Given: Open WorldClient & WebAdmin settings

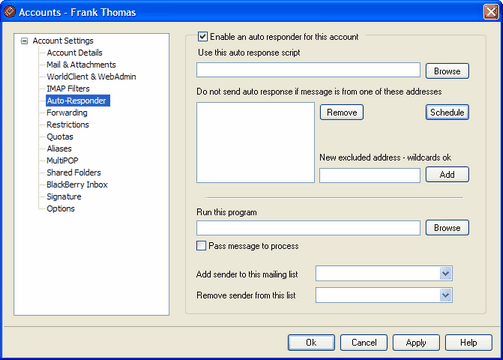Looking at the screenshot, I should [x=91, y=77].
